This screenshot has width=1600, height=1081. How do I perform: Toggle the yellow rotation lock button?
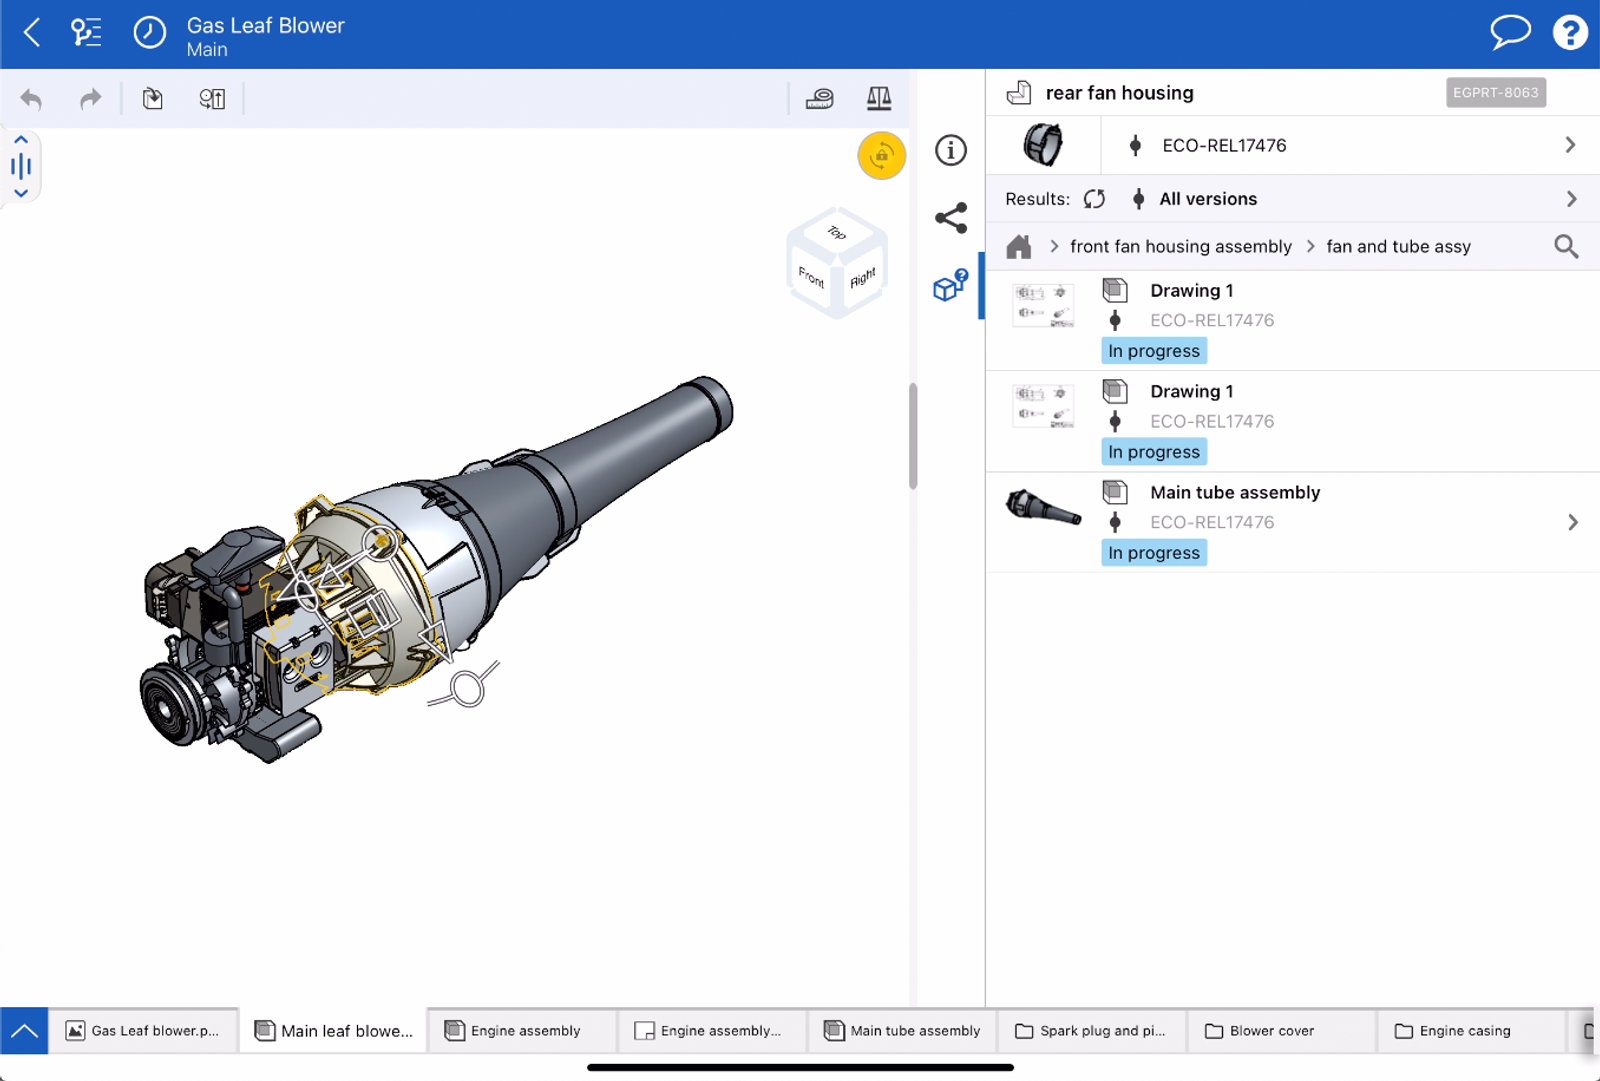pos(881,156)
